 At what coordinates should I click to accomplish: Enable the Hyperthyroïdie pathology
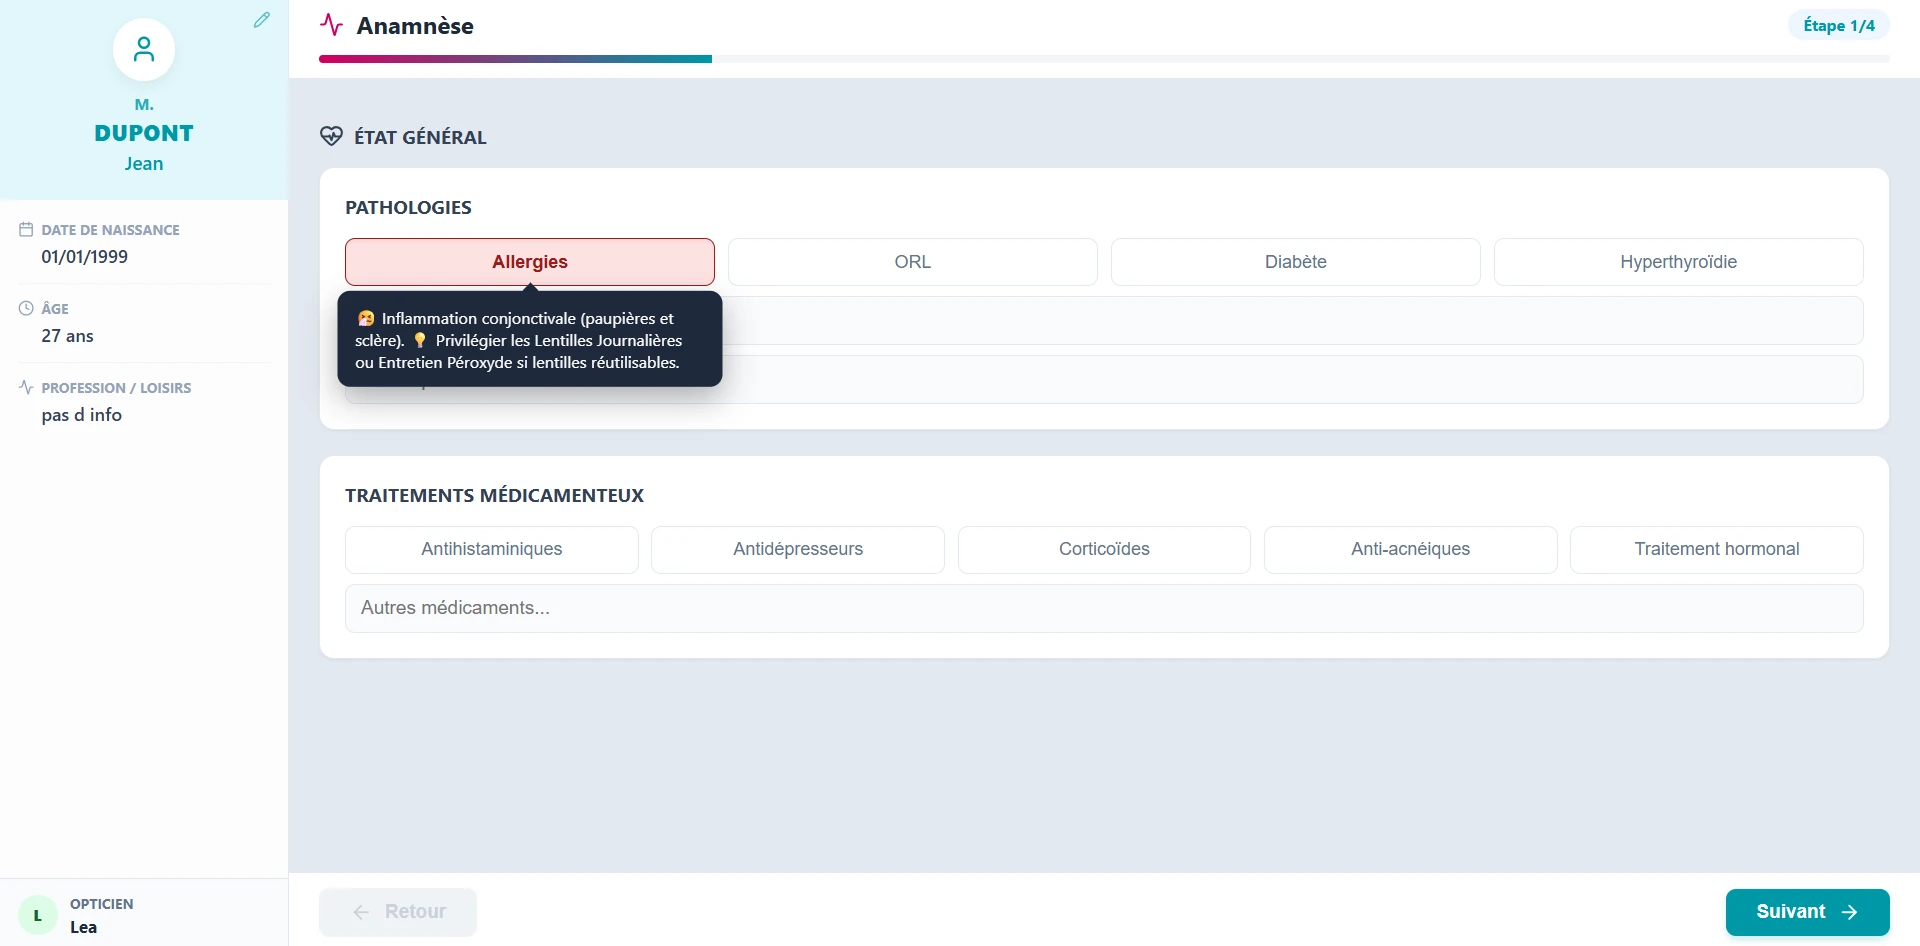(x=1678, y=262)
